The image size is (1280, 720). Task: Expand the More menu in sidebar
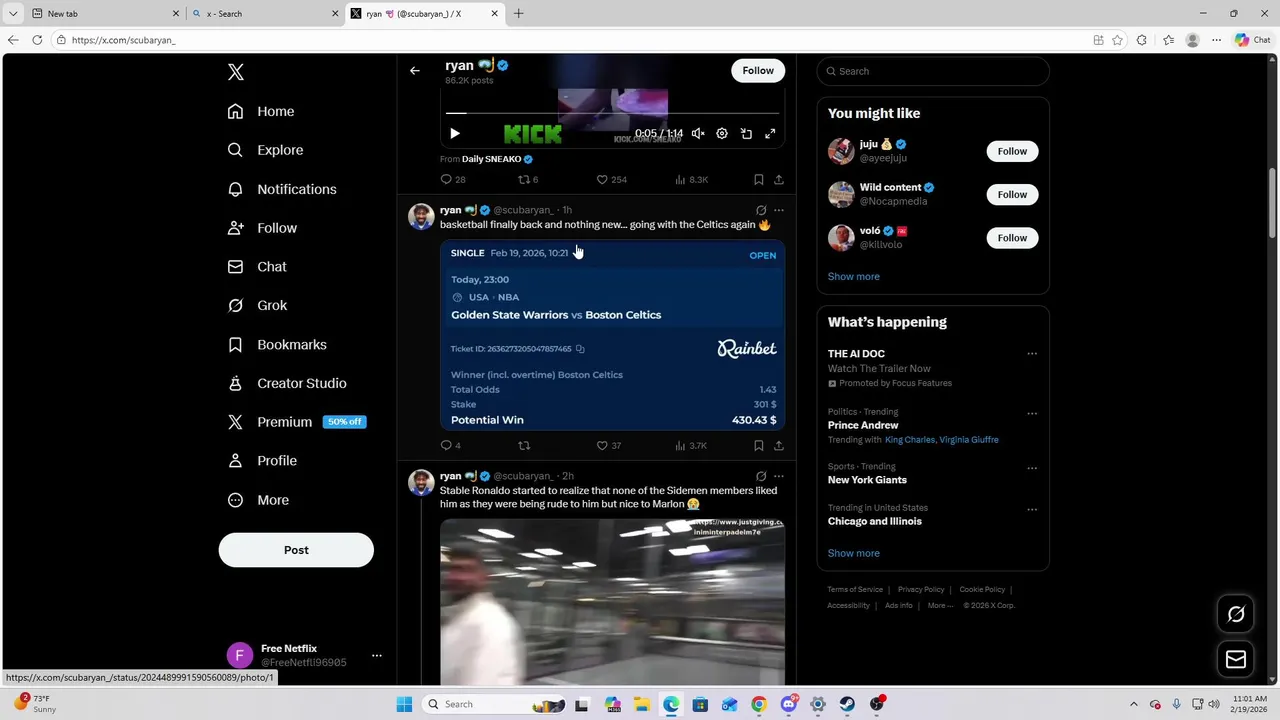click(258, 500)
